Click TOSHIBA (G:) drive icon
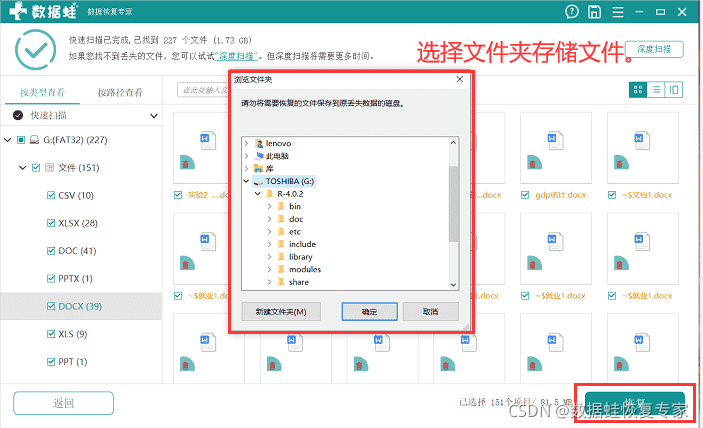Screen dimensions: 703x428 pyautogui.click(x=258, y=182)
